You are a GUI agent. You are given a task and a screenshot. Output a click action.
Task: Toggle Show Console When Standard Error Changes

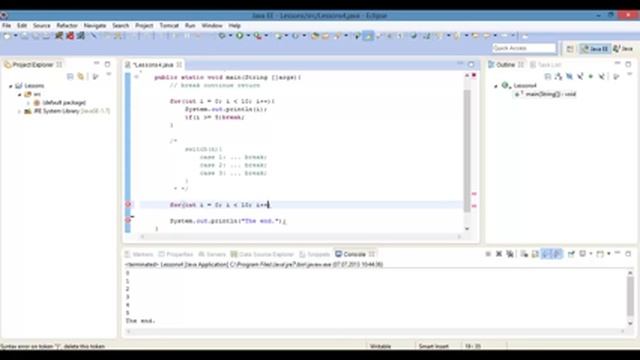pos(557,254)
